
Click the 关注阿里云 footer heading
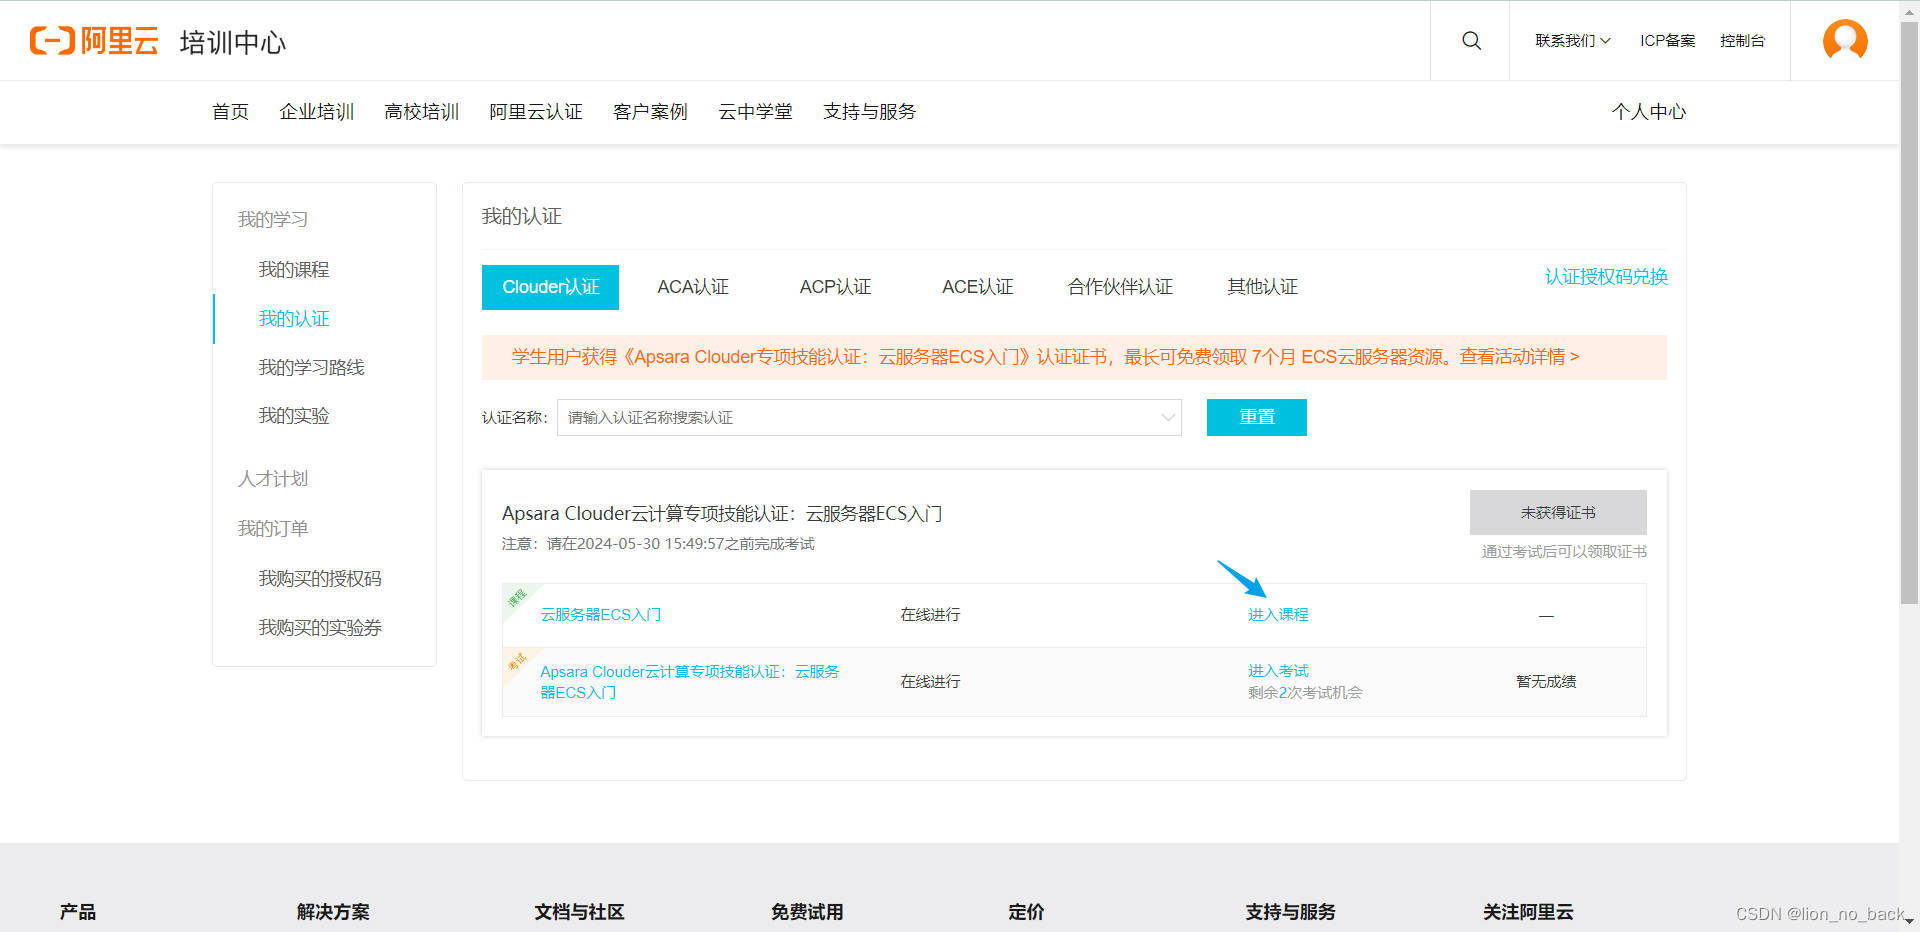point(1528,912)
